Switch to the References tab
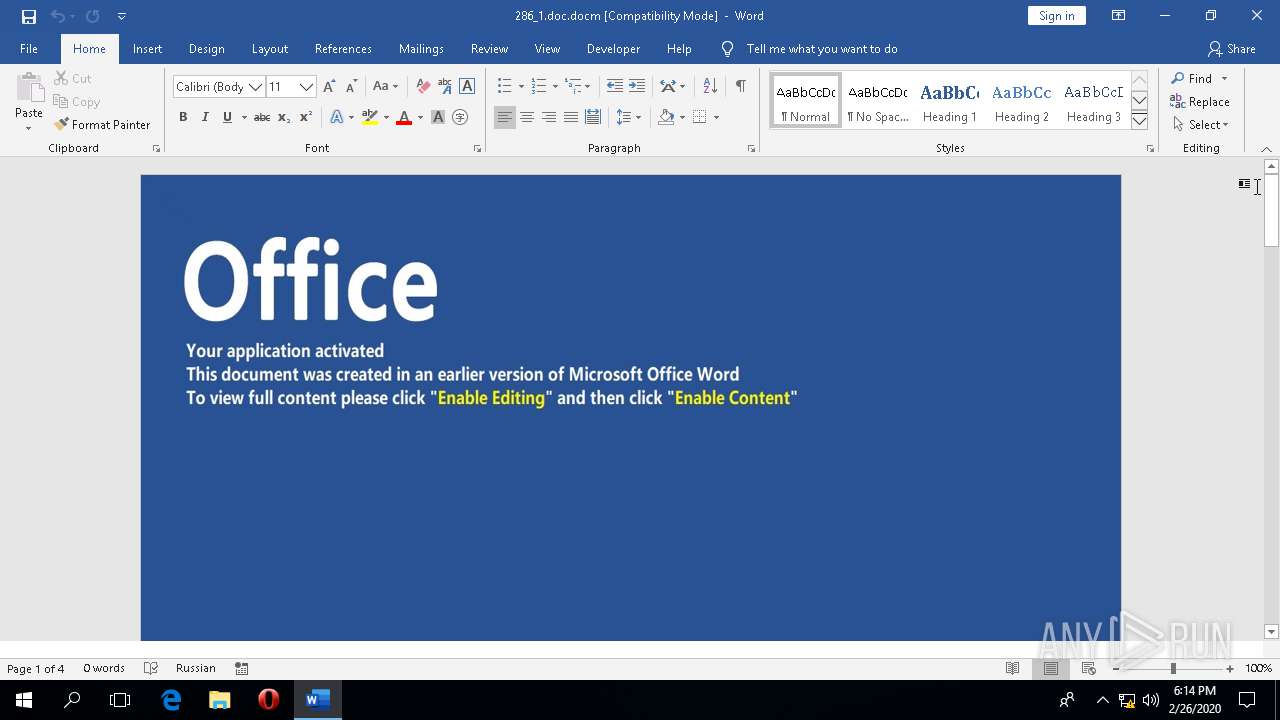1280x720 pixels. click(343, 49)
